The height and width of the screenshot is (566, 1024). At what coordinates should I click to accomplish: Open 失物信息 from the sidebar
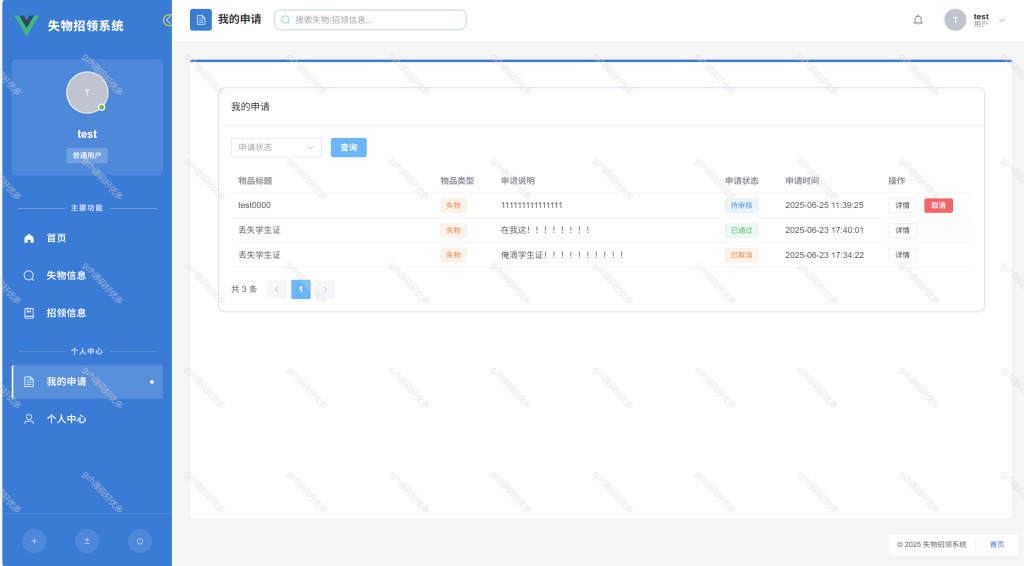[88, 275]
